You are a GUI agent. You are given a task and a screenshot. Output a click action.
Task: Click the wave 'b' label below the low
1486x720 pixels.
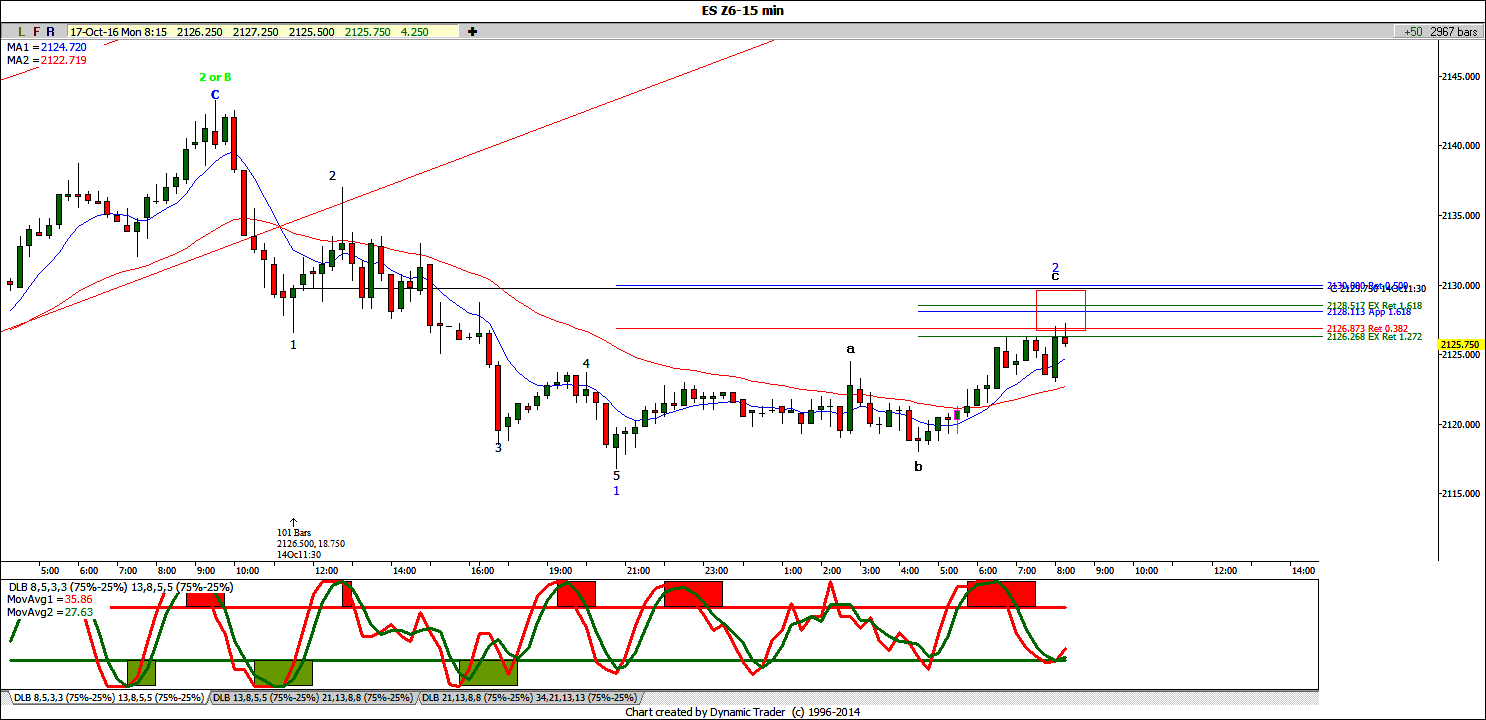pyautogui.click(x=918, y=466)
